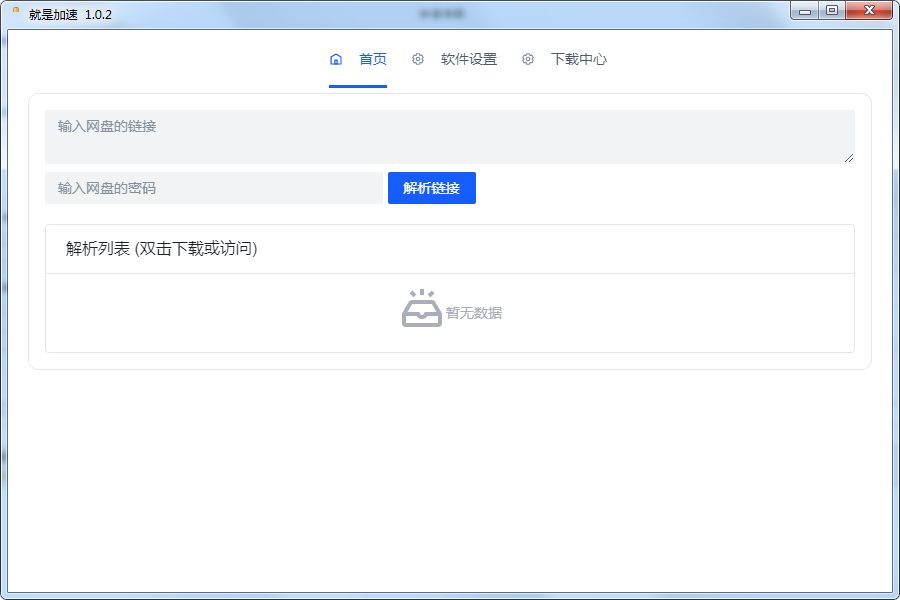Click the 就是加速 1.0.2 window title
Viewport: 900px width, 600px height.
pyautogui.click(x=70, y=14)
